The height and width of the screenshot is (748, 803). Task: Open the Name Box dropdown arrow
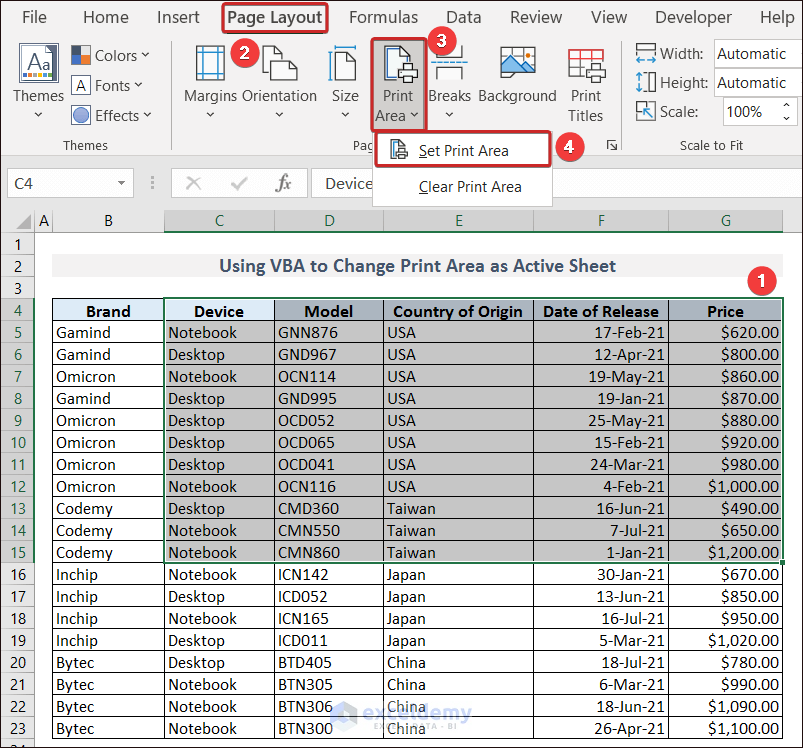(x=122, y=184)
